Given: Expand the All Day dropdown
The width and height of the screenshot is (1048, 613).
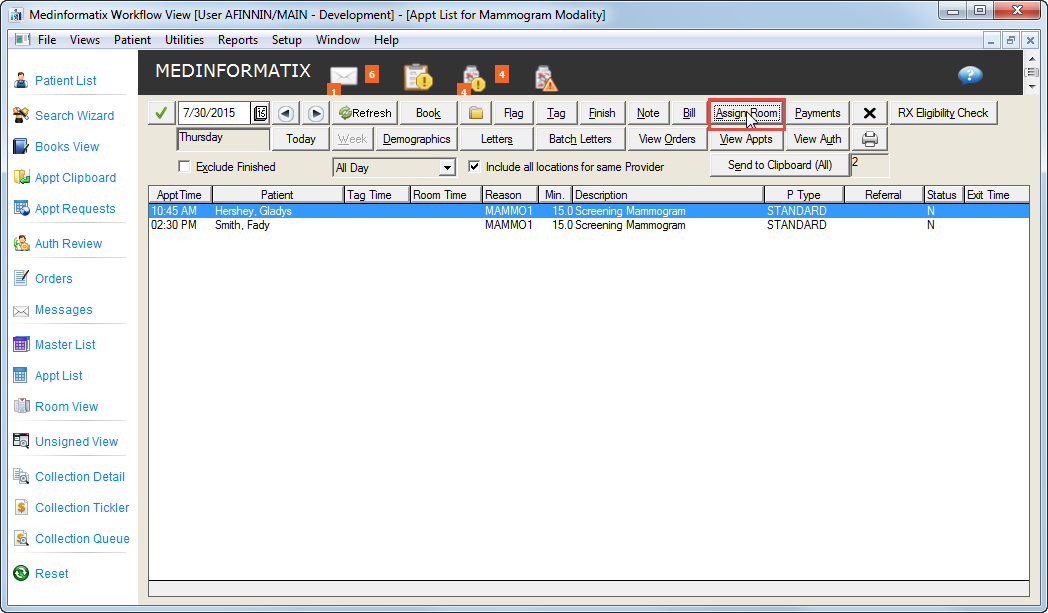Looking at the screenshot, I should coord(446,168).
